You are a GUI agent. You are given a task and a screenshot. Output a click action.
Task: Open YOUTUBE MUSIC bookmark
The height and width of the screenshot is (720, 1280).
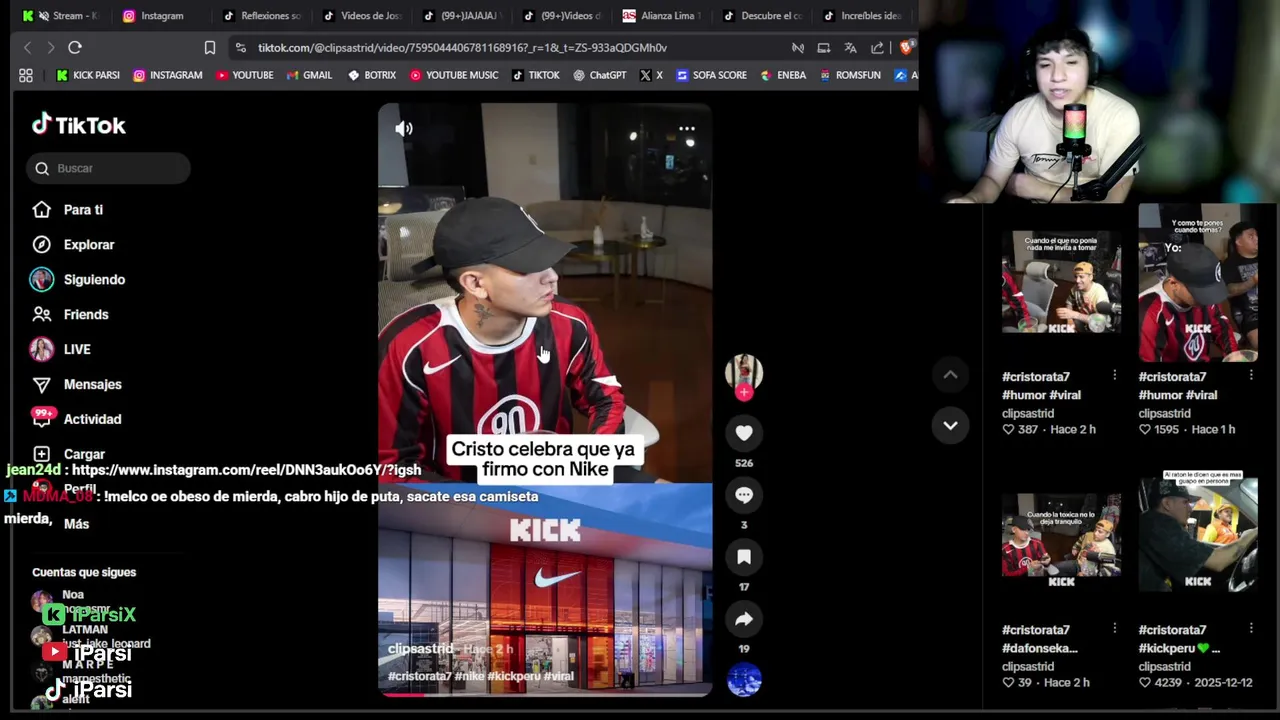click(453, 75)
